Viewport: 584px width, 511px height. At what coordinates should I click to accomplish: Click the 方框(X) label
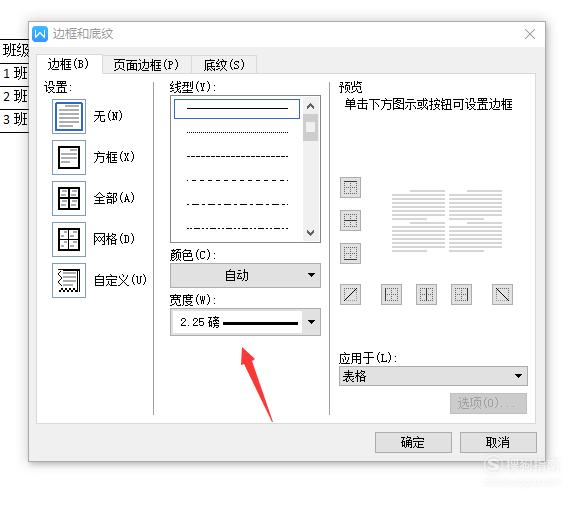114,157
